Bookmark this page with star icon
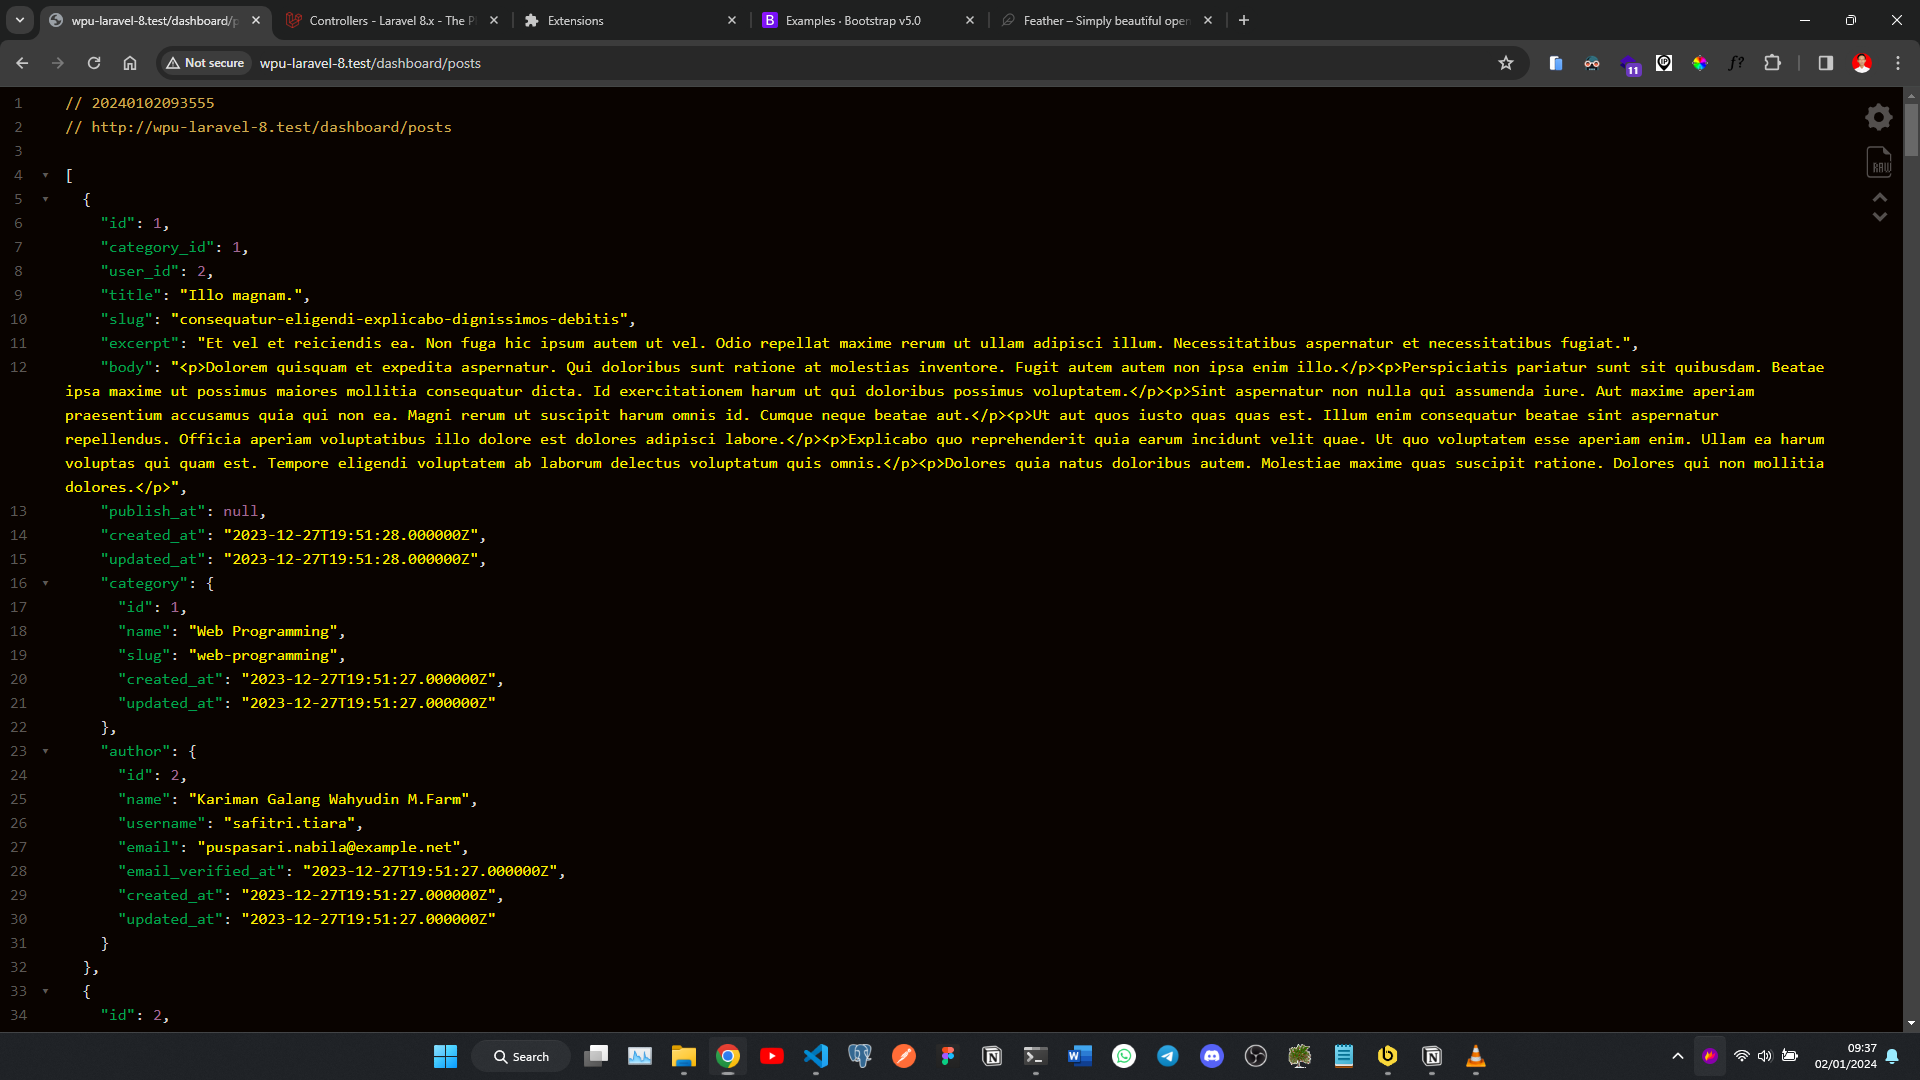Viewport: 1920px width, 1080px height. pos(1506,63)
